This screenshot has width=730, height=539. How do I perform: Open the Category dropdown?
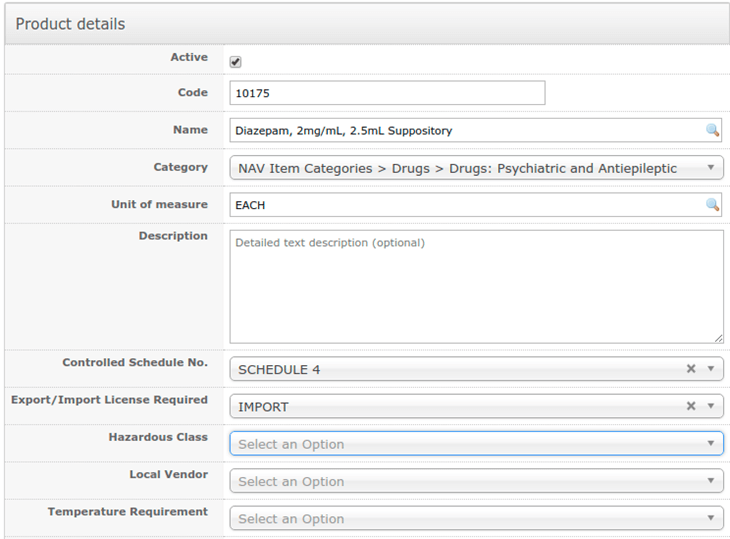coord(476,168)
